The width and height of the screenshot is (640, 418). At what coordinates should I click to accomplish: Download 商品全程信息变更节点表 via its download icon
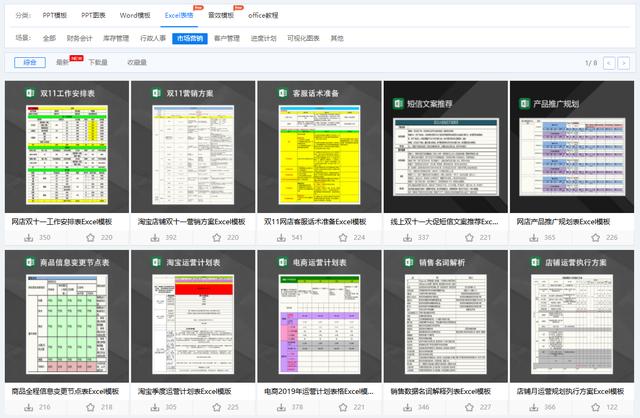pyautogui.click(x=29, y=407)
